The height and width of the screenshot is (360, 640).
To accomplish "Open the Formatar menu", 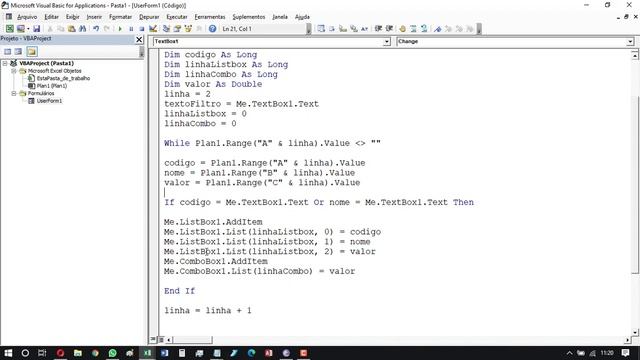I will (x=120, y=17).
